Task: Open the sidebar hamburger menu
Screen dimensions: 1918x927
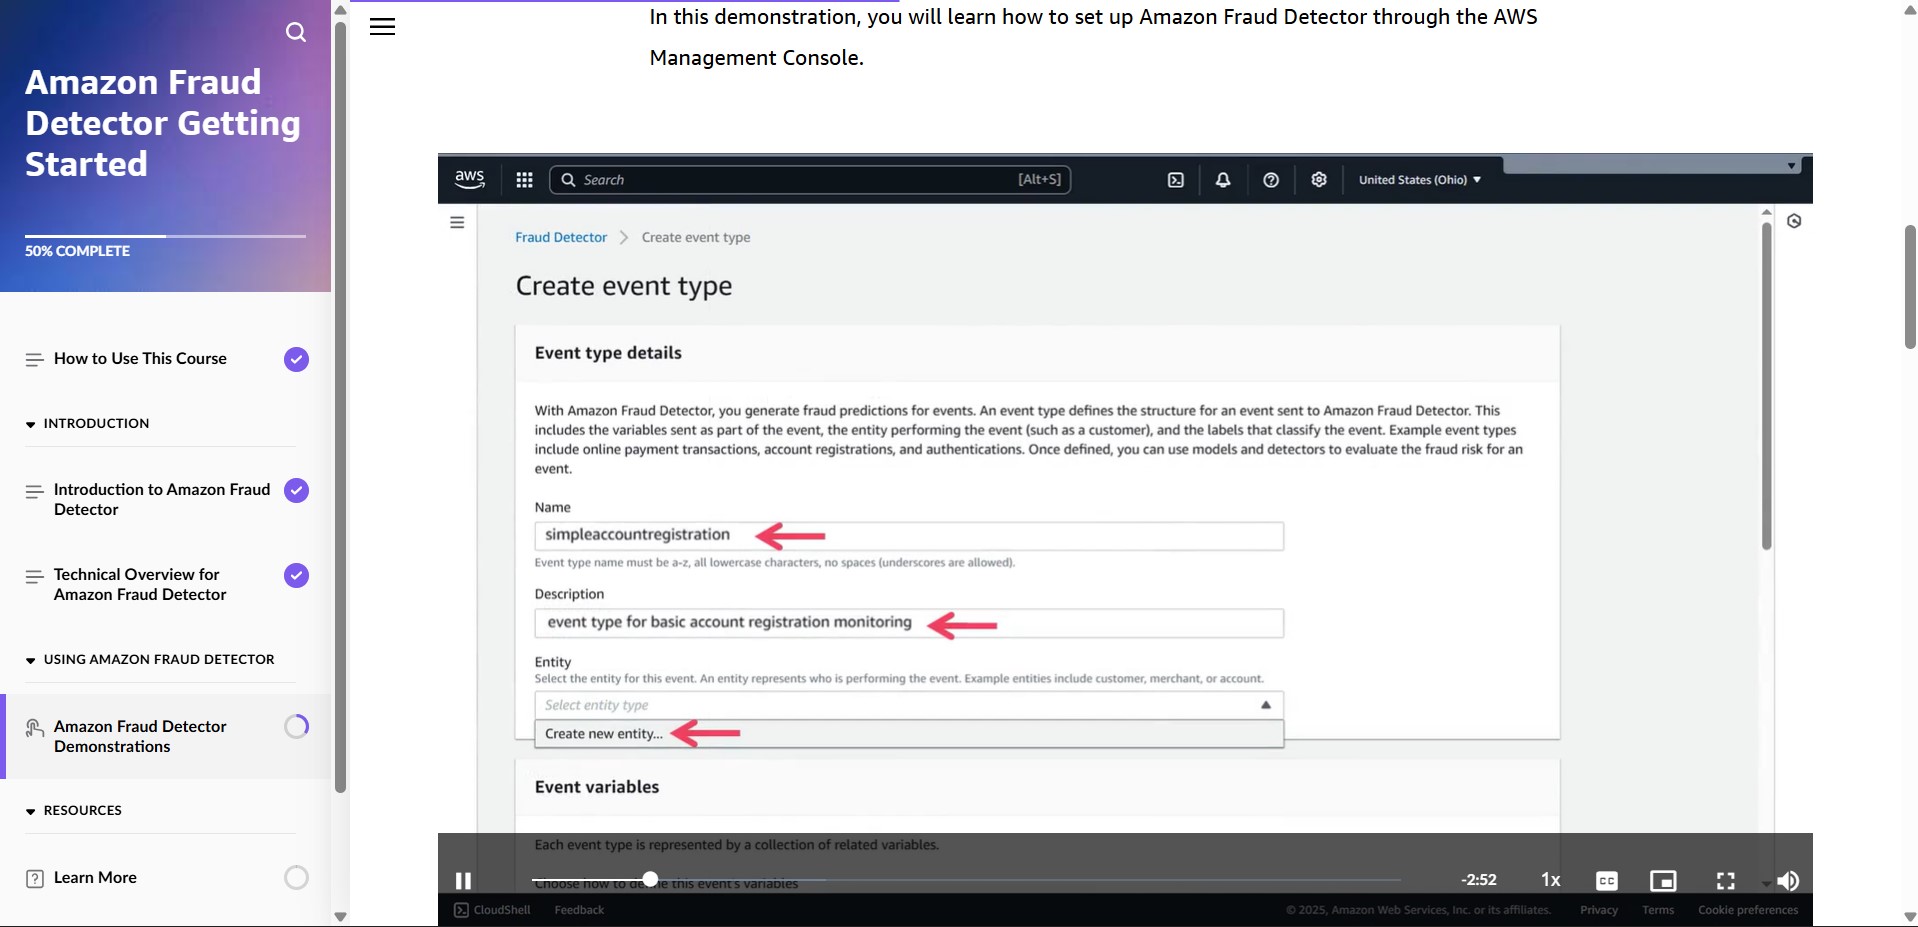Action: click(382, 26)
